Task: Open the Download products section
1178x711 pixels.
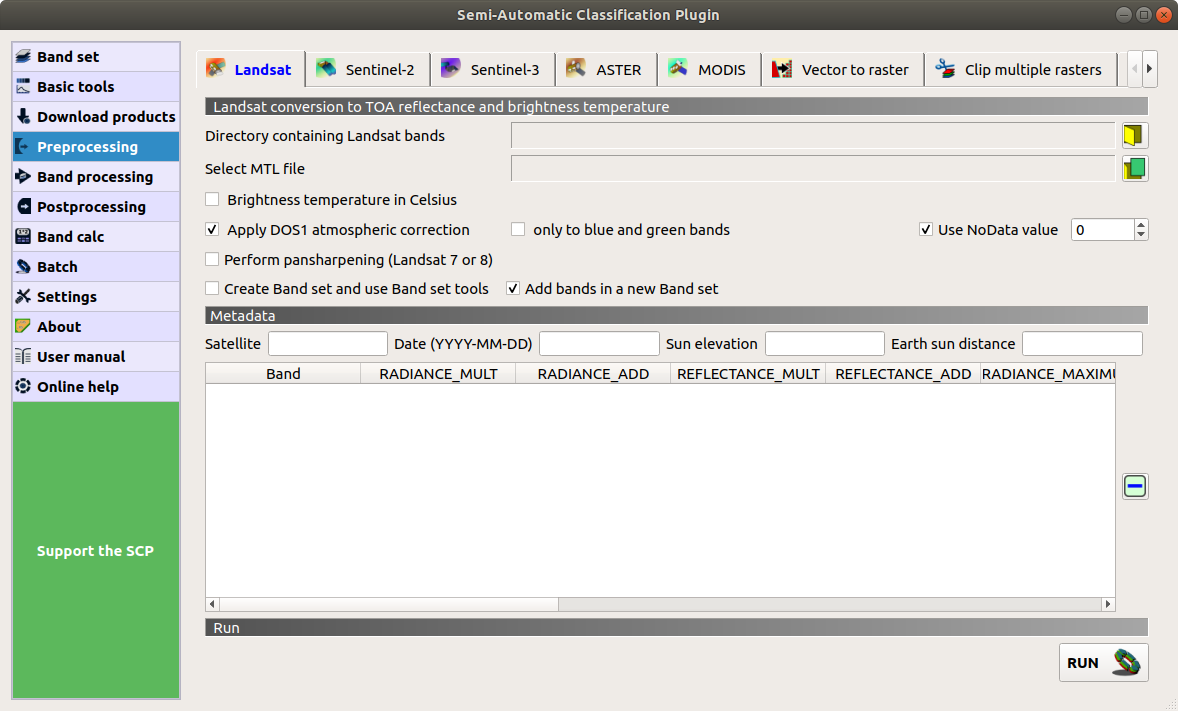Action: point(96,117)
